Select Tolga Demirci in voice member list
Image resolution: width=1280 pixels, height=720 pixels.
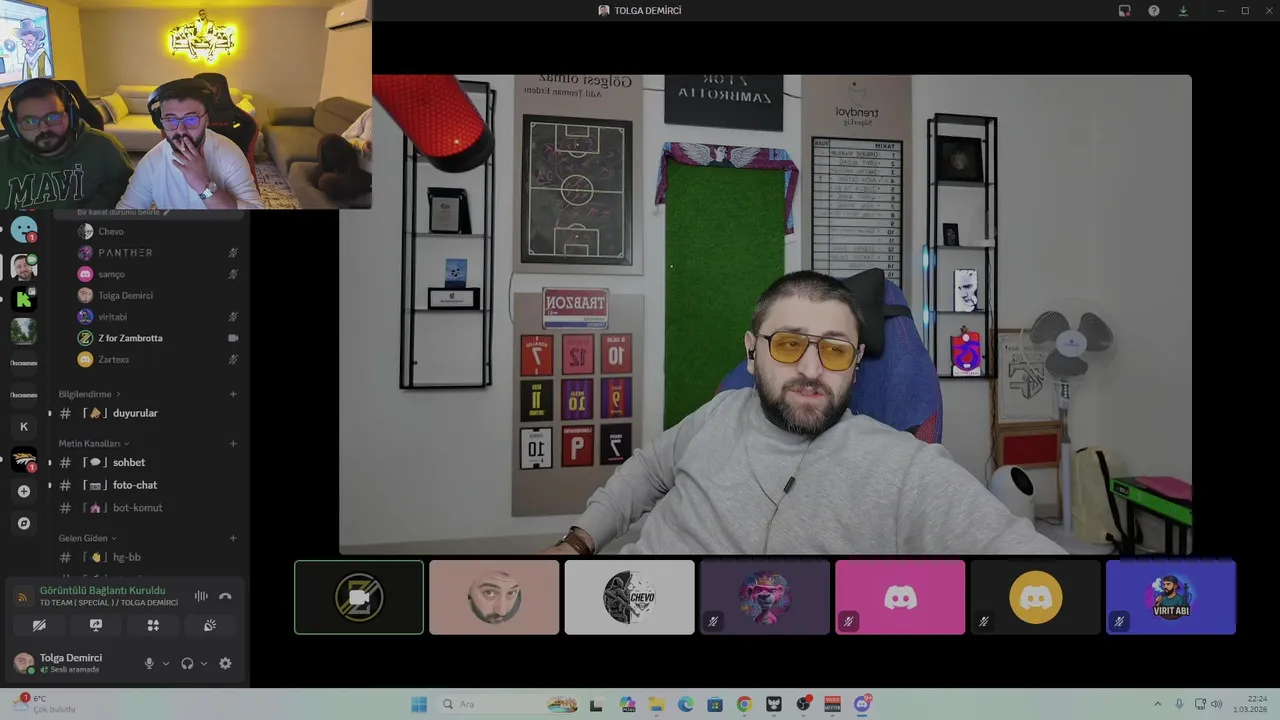point(157,295)
